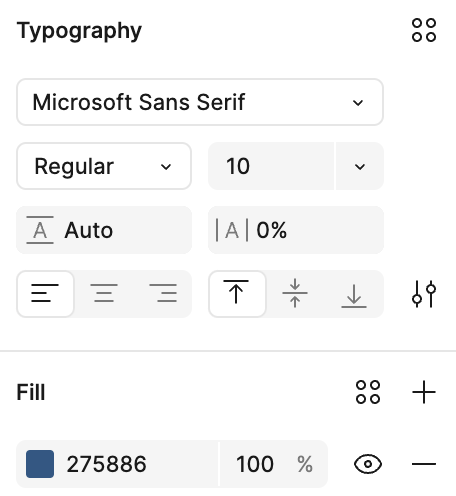
Task: Select vertical align middle
Action: click(295, 294)
